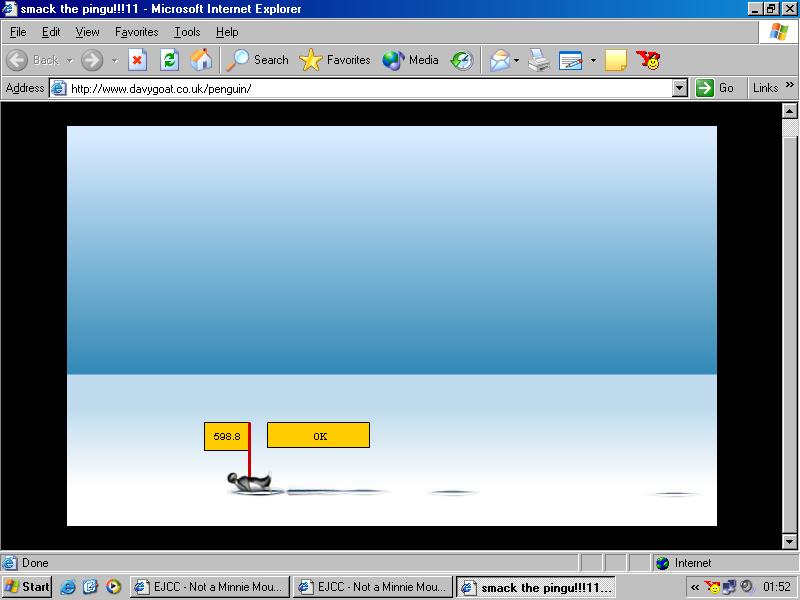
Task: Open the Help menu
Action: click(x=227, y=32)
